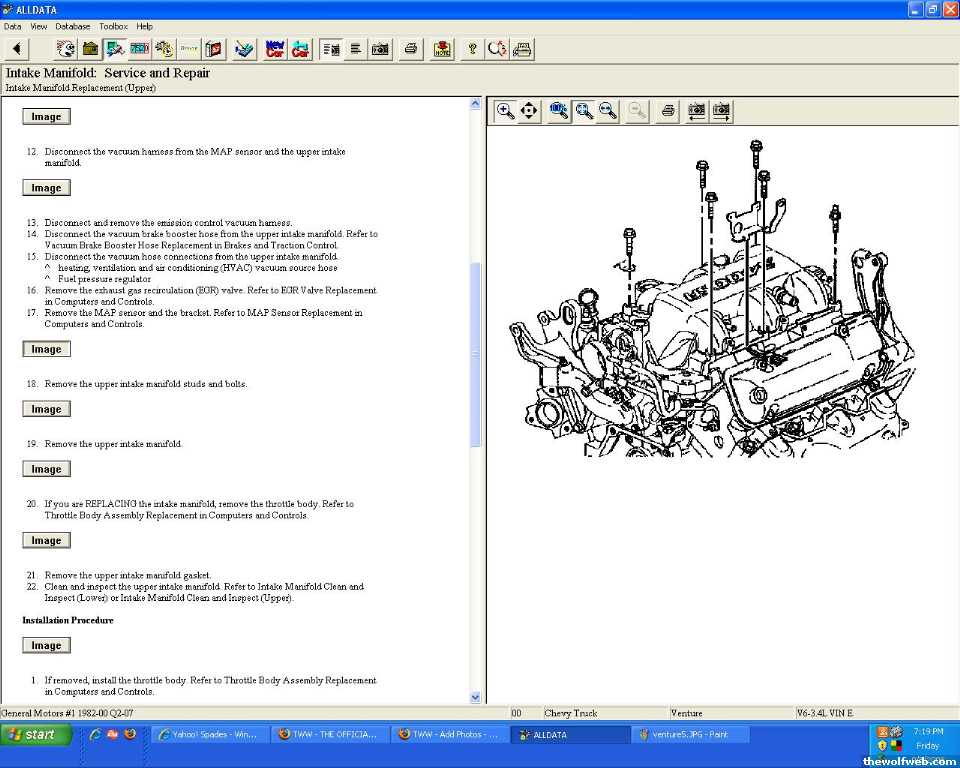Open the Database menu
Image resolution: width=960 pixels, height=768 pixels.
point(72,26)
